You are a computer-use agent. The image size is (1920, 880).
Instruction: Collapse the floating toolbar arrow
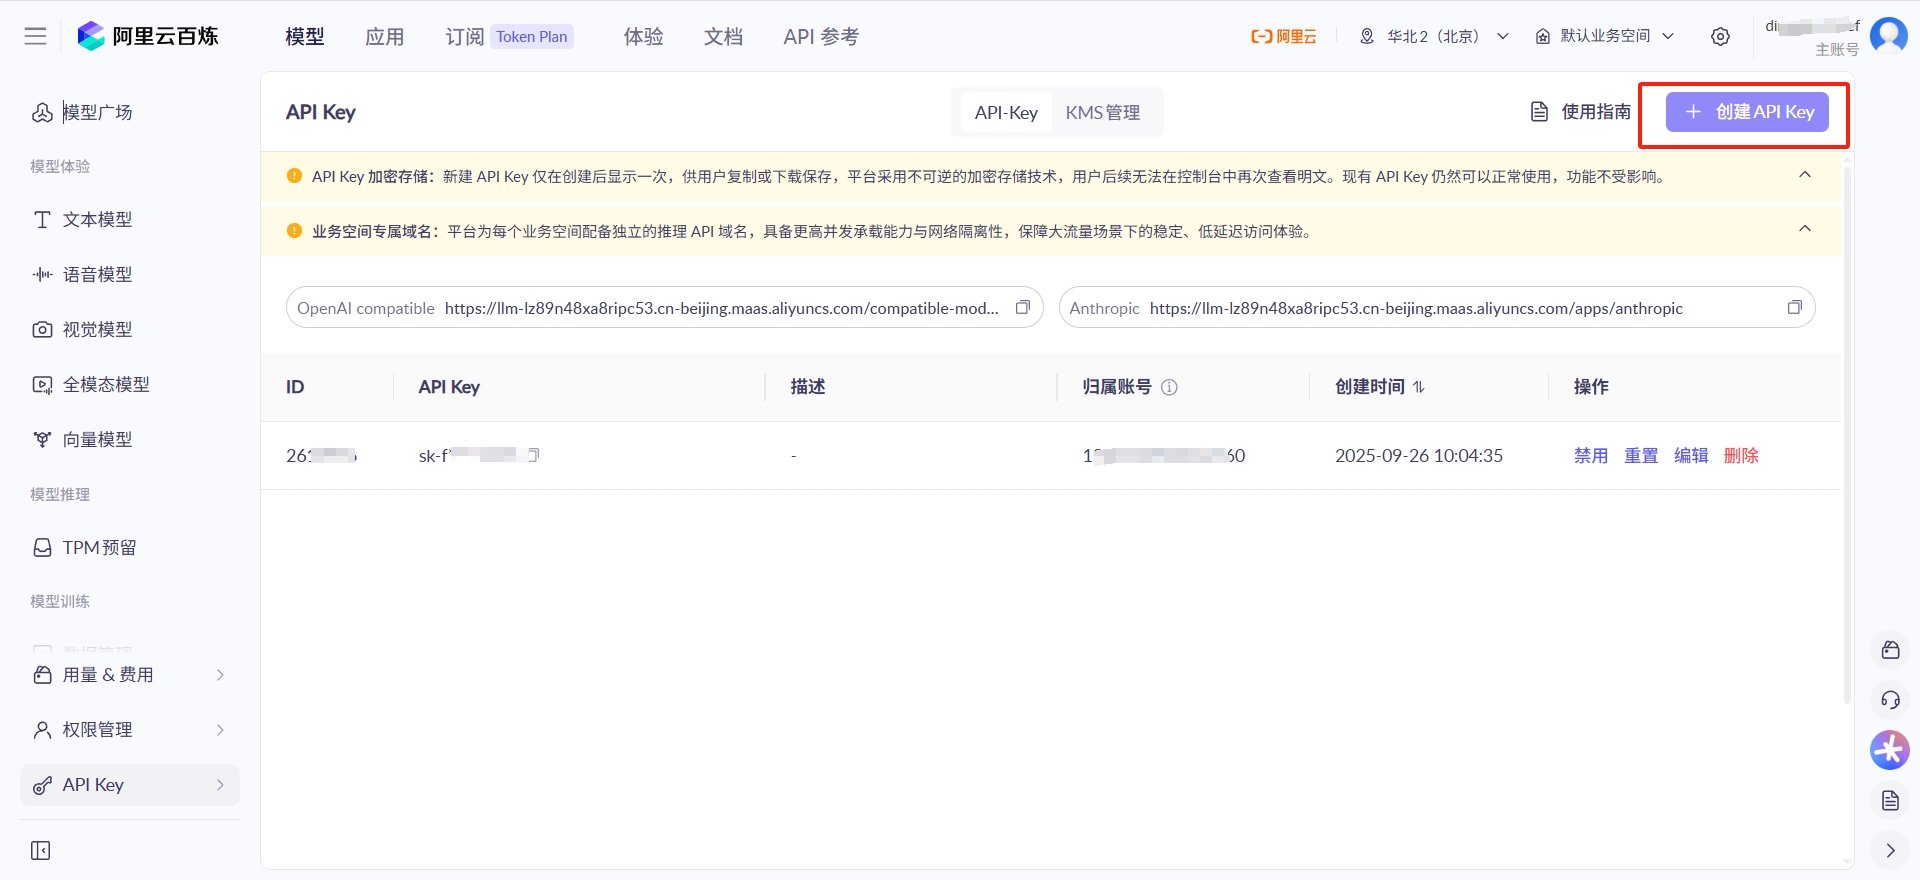(1890, 850)
